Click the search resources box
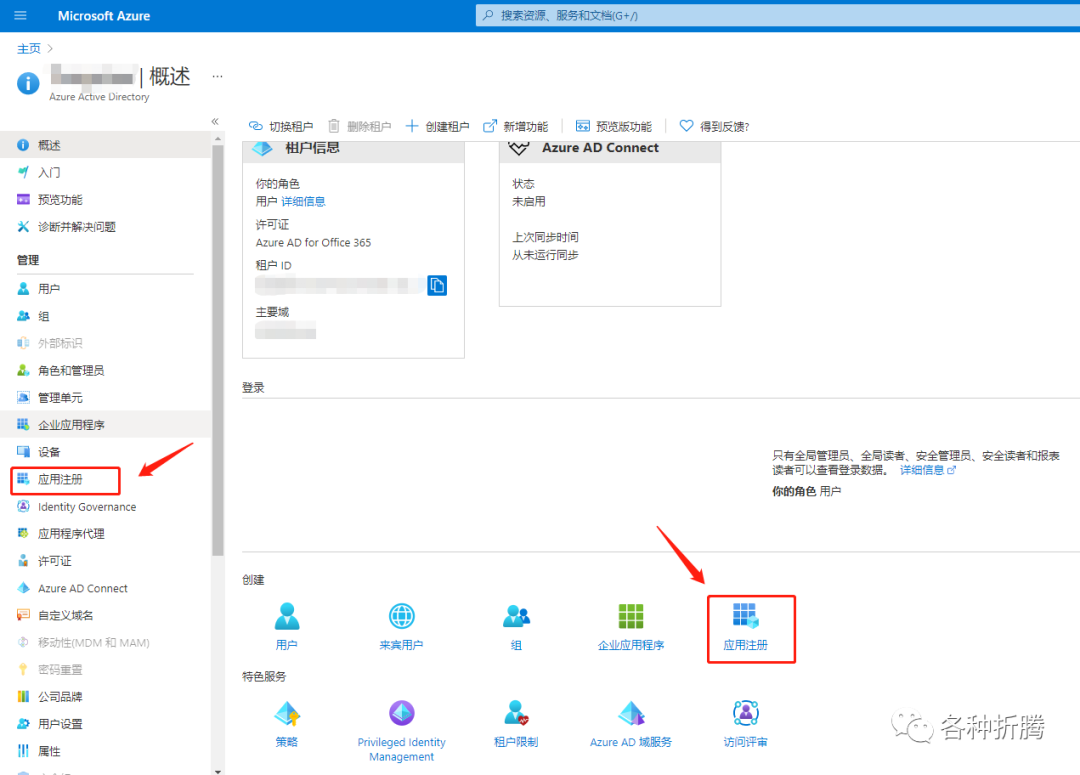1080x775 pixels. click(778, 15)
